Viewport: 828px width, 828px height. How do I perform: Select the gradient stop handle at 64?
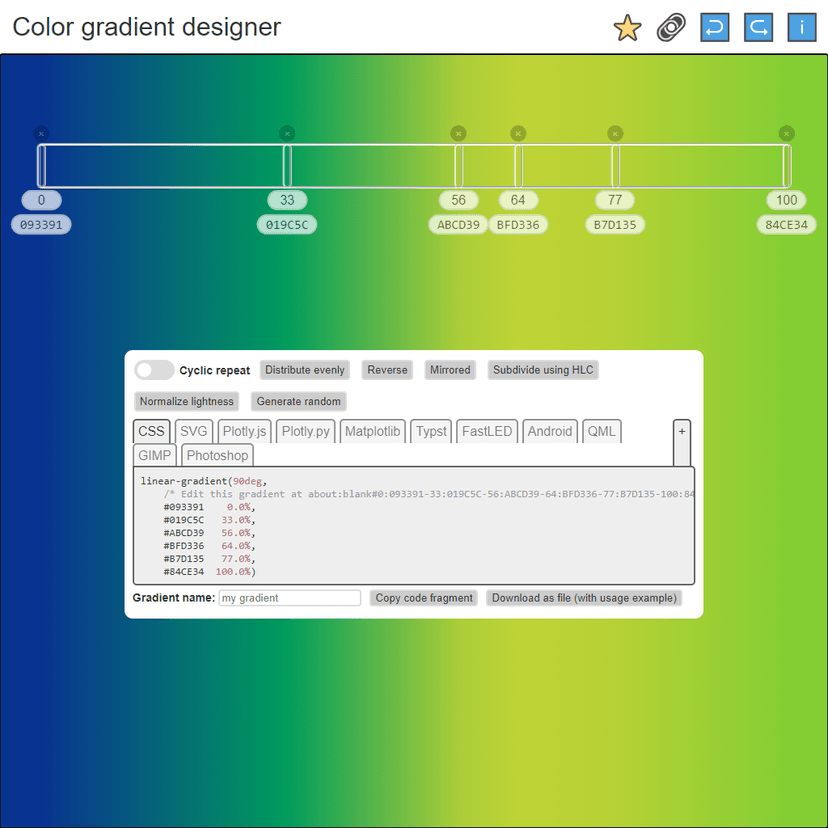(518, 165)
